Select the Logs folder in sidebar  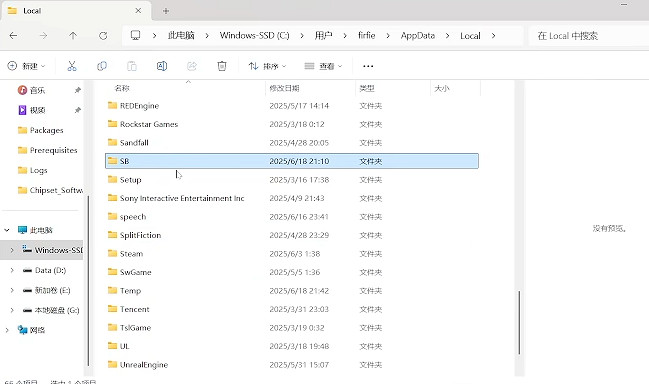(x=32, y=170)
